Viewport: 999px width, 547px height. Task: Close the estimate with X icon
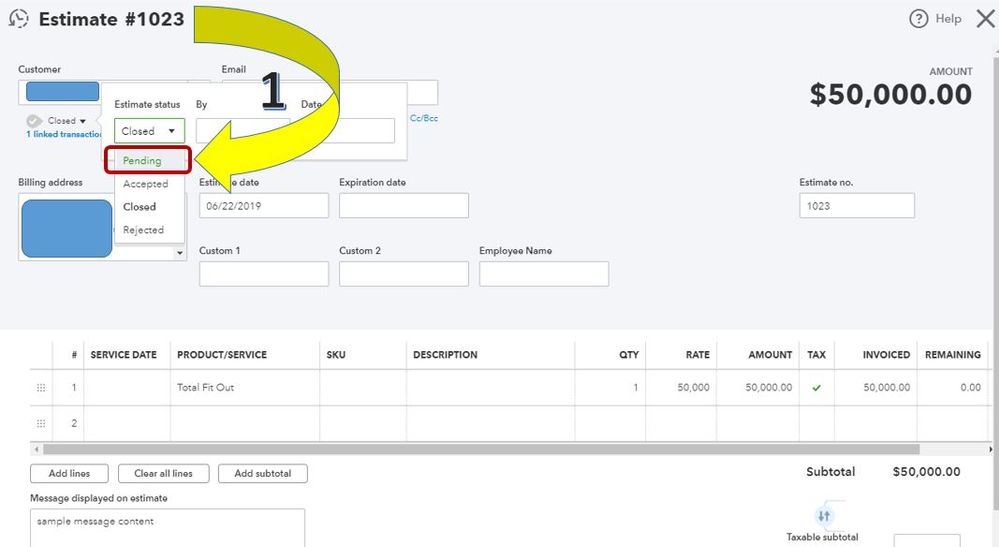pyautogui.click(x=986, y=19)
